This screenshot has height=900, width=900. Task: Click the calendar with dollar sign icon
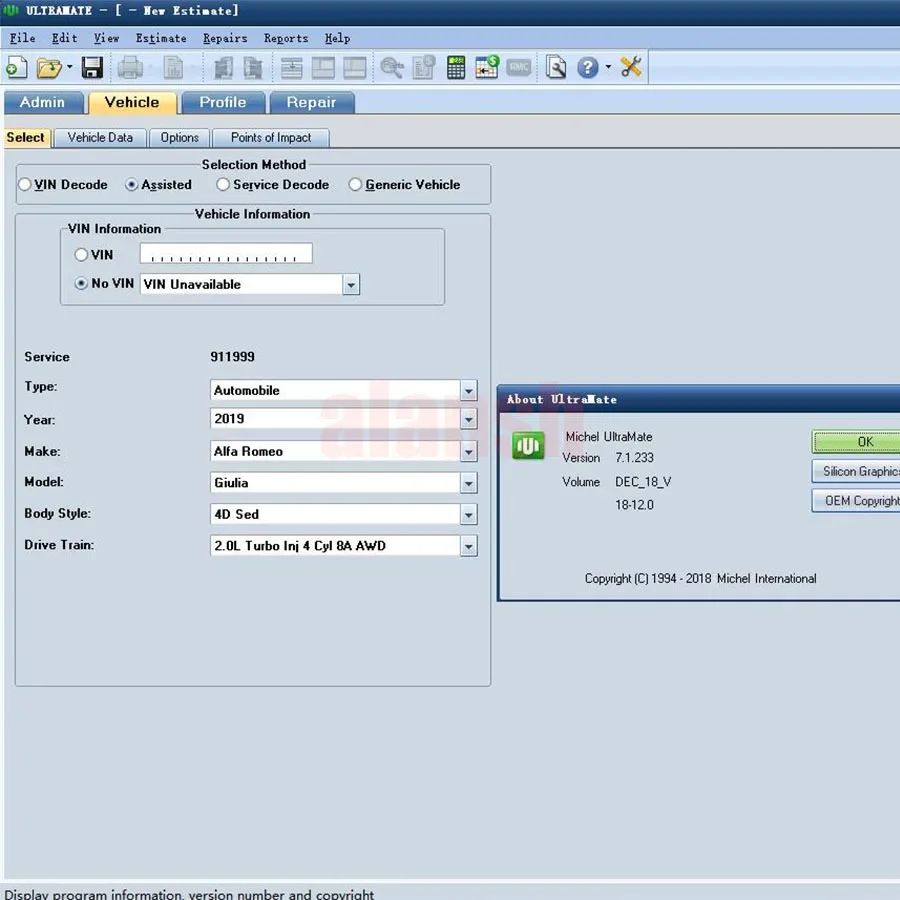click(x=487, y=67)
